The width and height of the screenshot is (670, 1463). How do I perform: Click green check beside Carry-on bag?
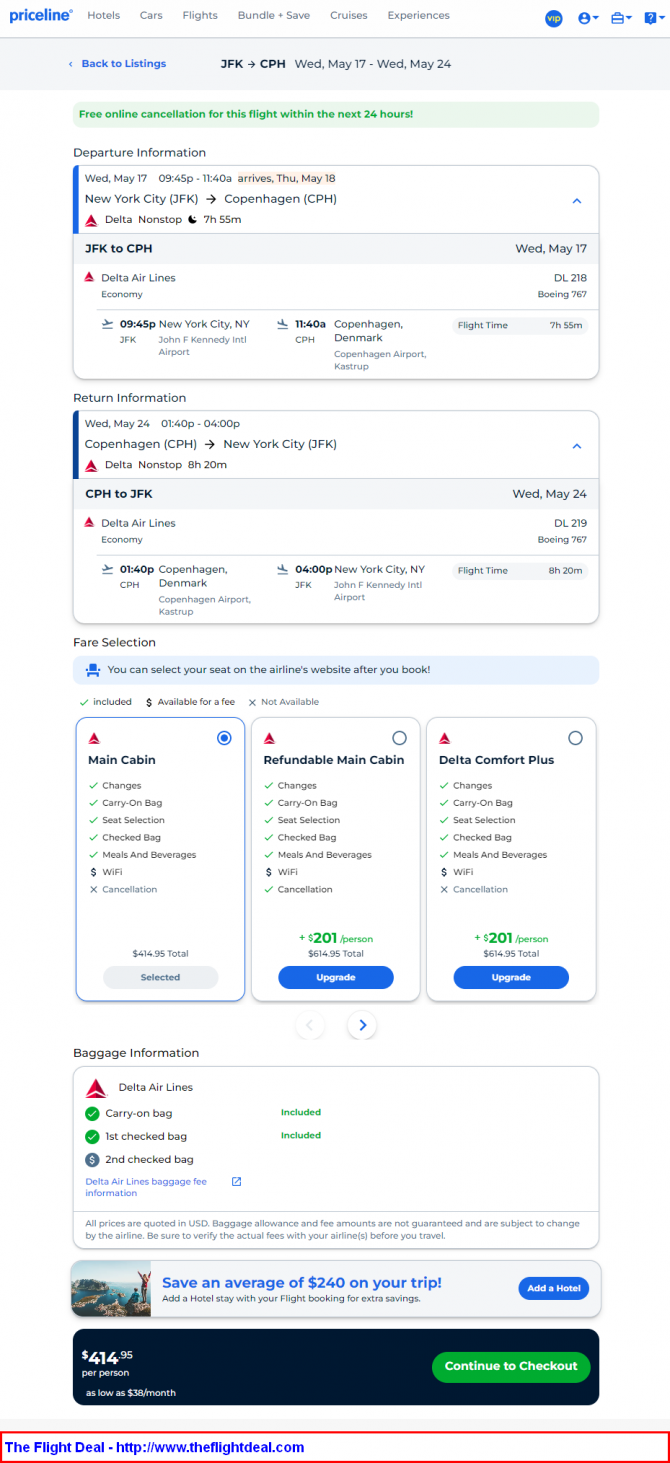(x=92, y=1113)
